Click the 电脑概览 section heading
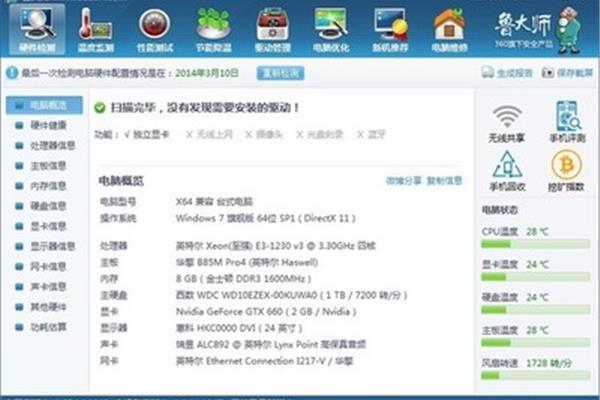 click(x=121, y=181)
